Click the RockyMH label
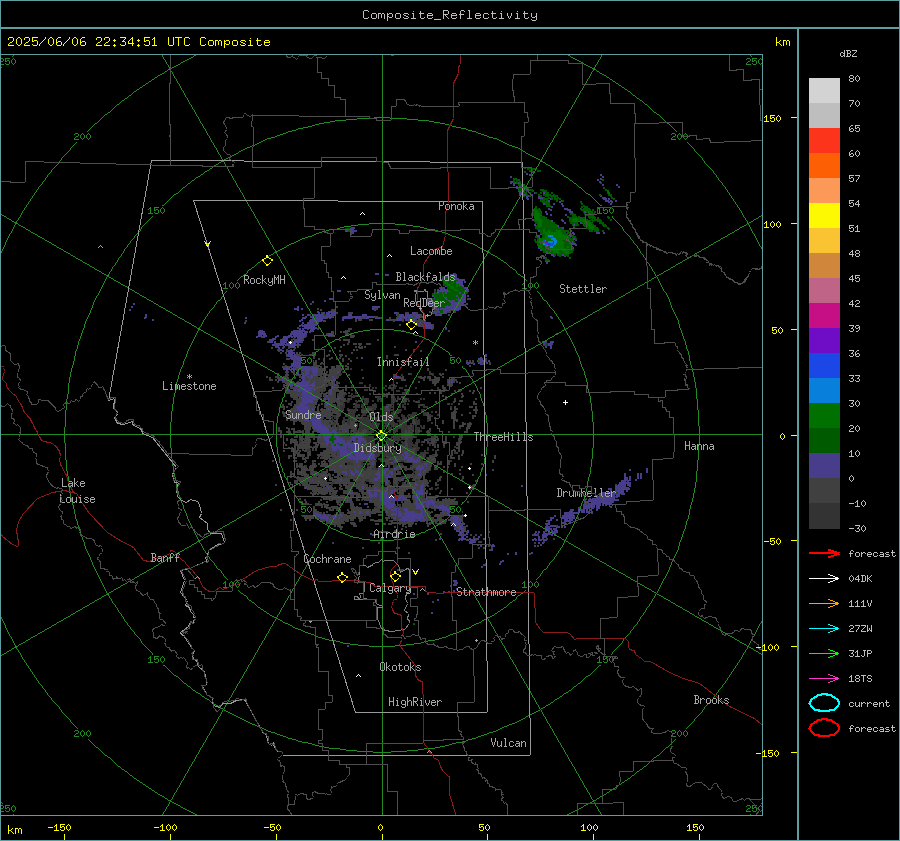900x841 pixels. point(264,280)
